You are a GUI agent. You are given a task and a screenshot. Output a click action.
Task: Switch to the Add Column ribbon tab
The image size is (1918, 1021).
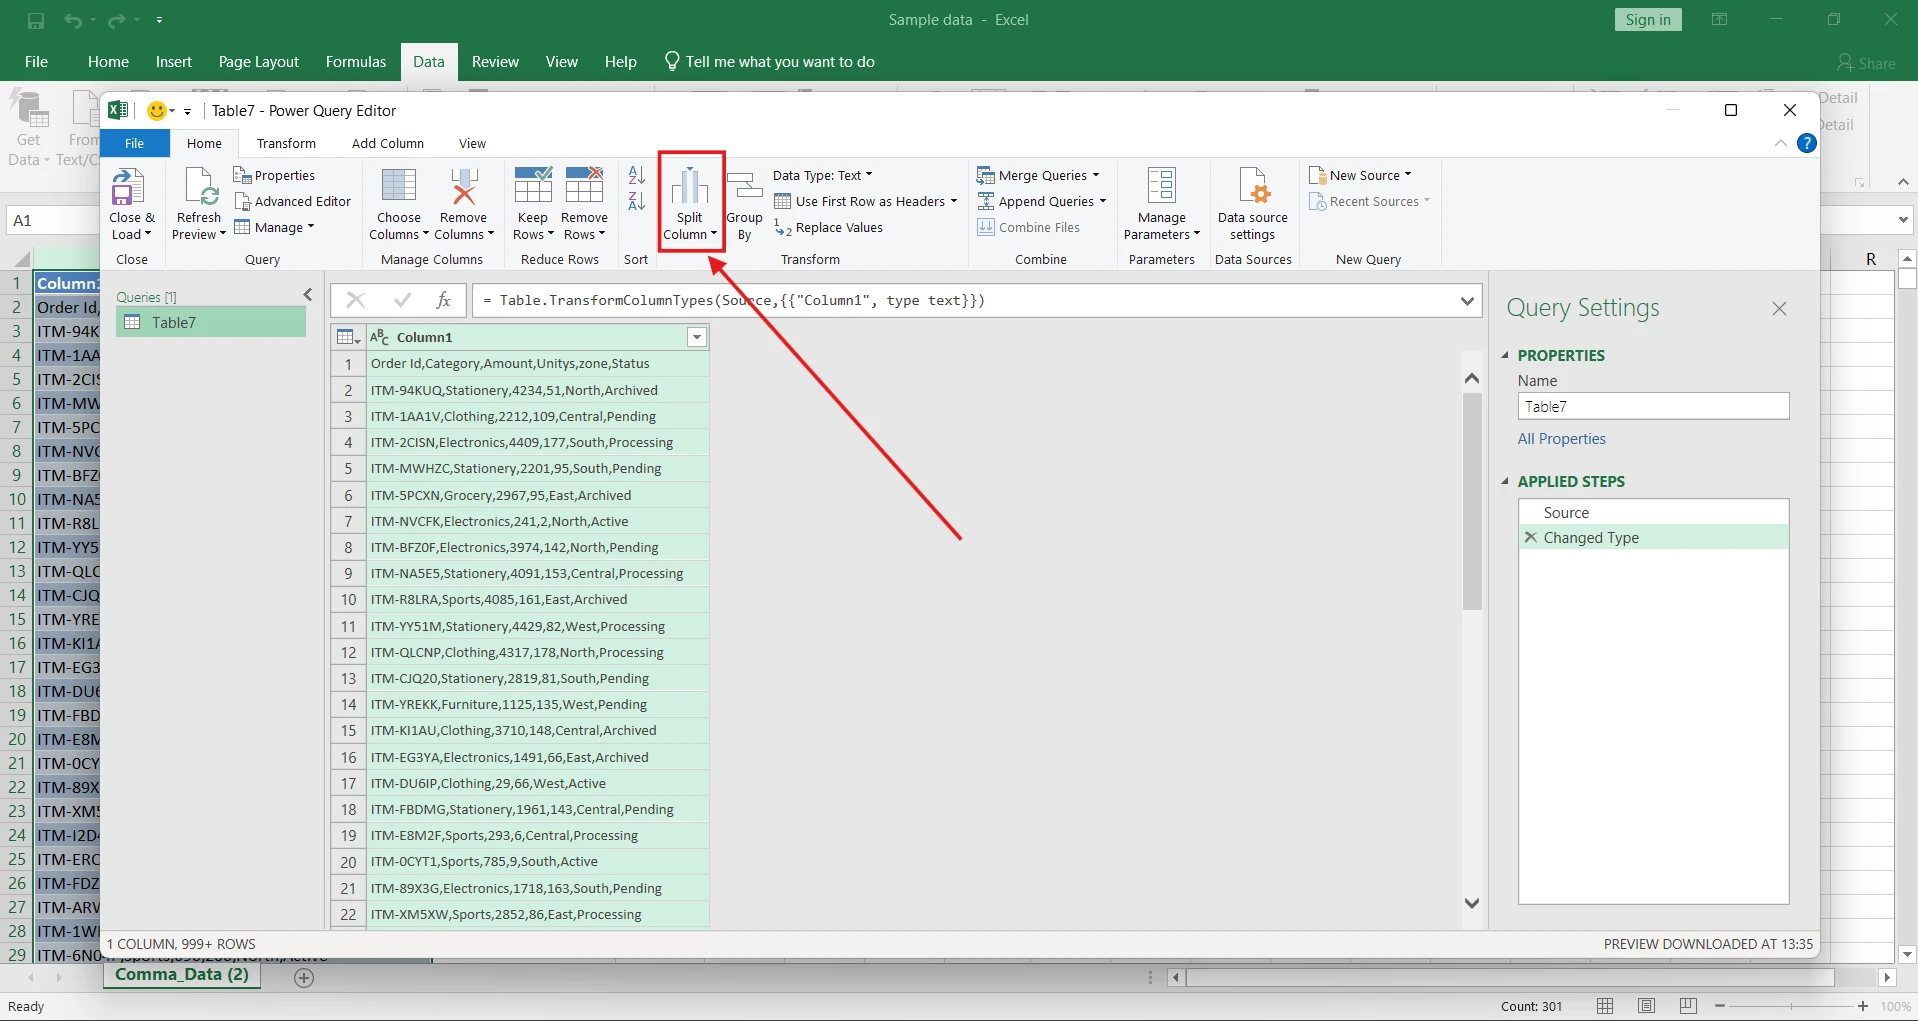(x=388, y=143)
